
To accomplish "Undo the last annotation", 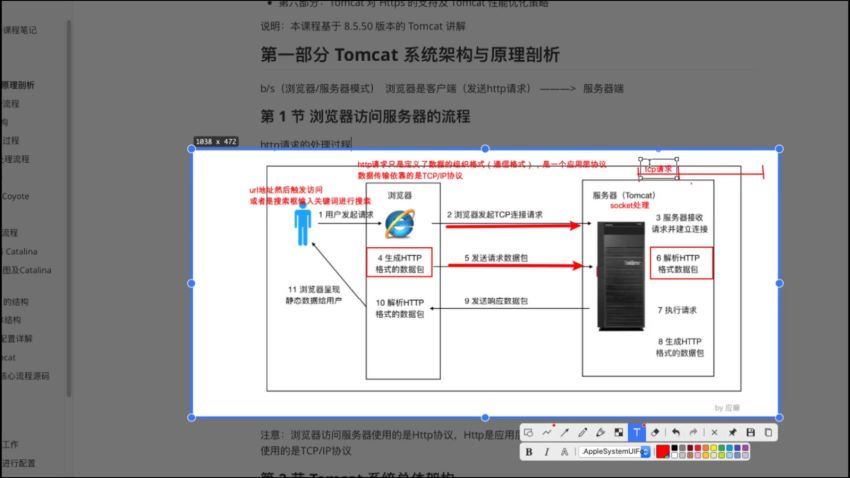I will coord(675,432).
